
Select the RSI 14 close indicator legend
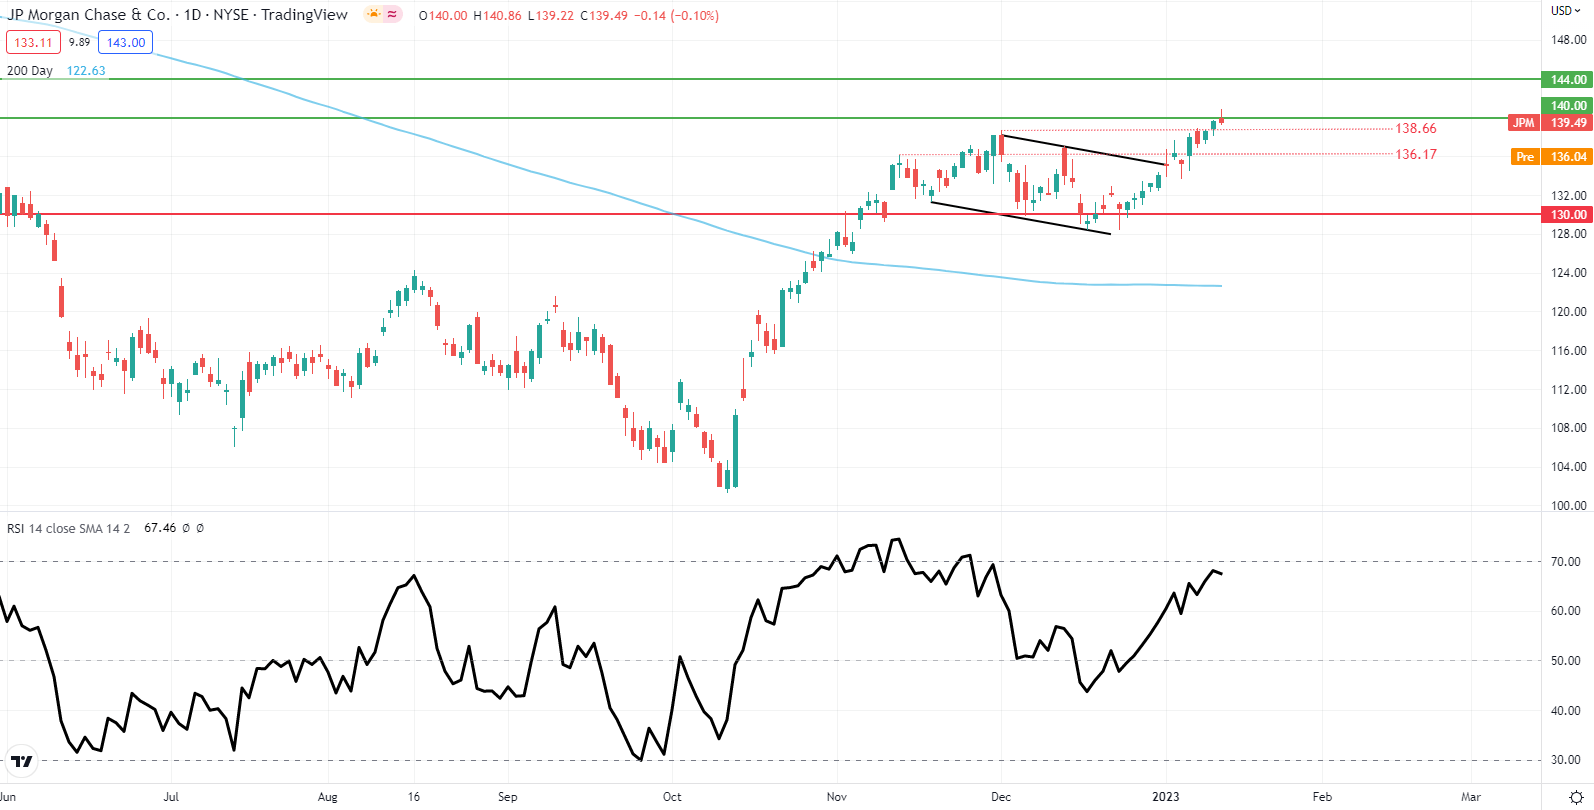click(x=68, y=528)
